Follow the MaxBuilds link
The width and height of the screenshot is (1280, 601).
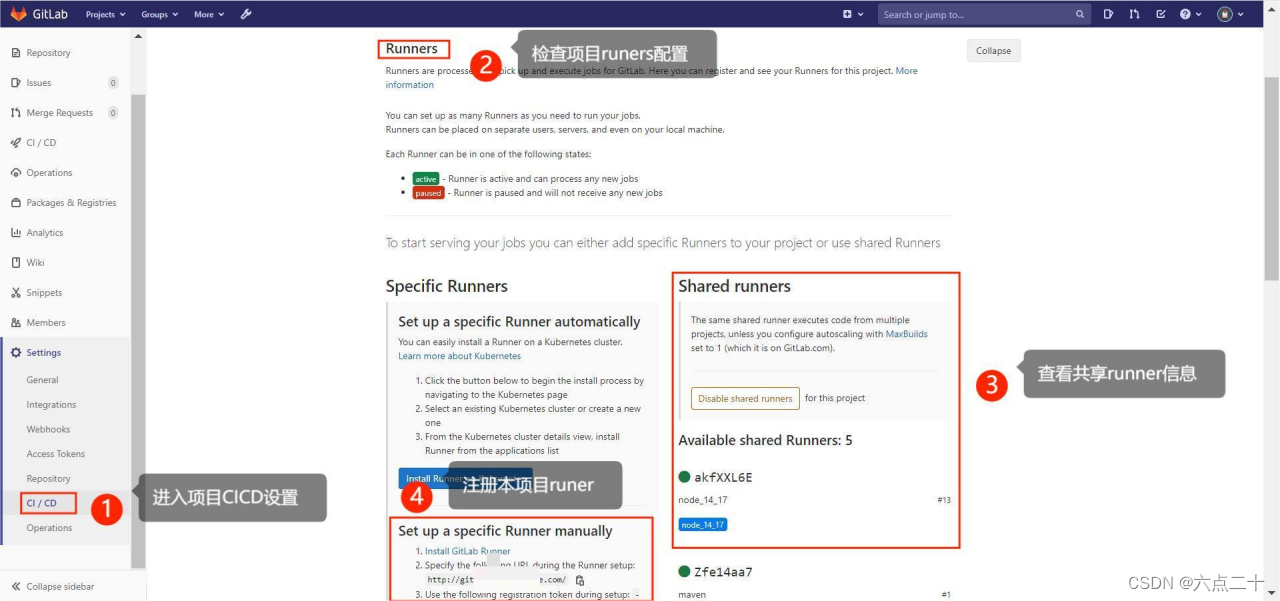[x=906, y=334]
